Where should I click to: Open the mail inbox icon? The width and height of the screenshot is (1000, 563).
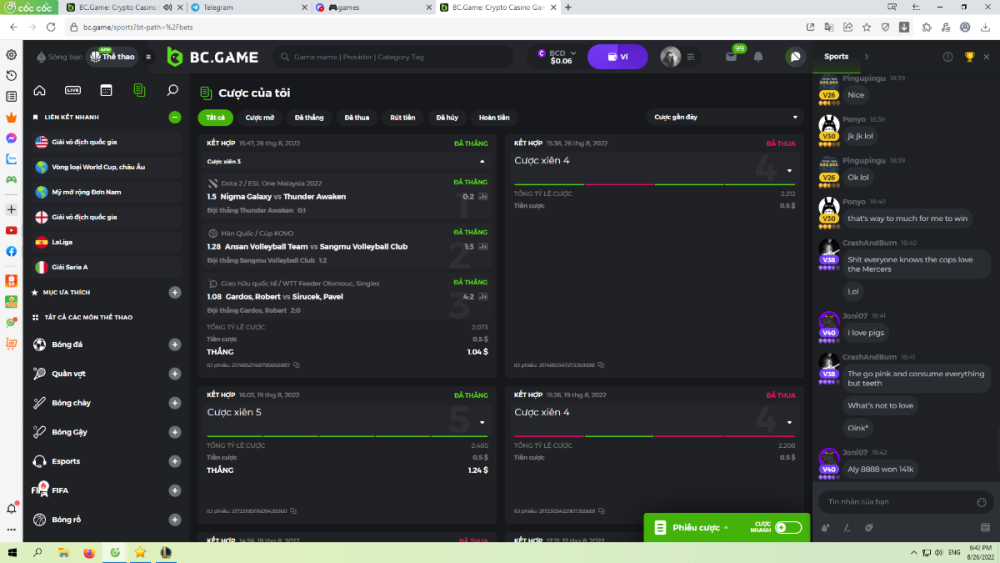click(731, 57)
